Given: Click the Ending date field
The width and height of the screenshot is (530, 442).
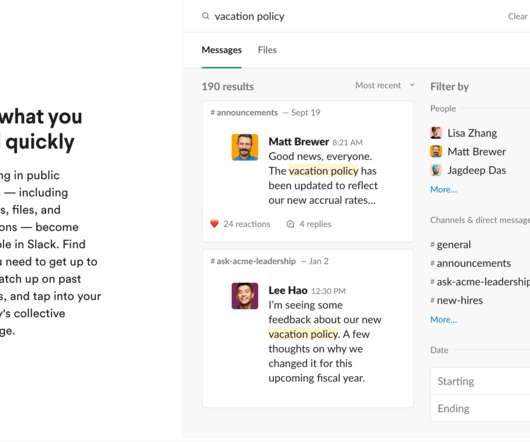Looking at the screenshot, I should [x=480, y=408].
